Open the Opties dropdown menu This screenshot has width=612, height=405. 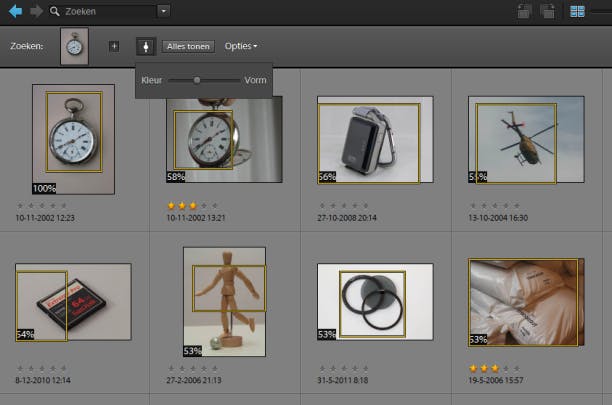coord(241,46)
